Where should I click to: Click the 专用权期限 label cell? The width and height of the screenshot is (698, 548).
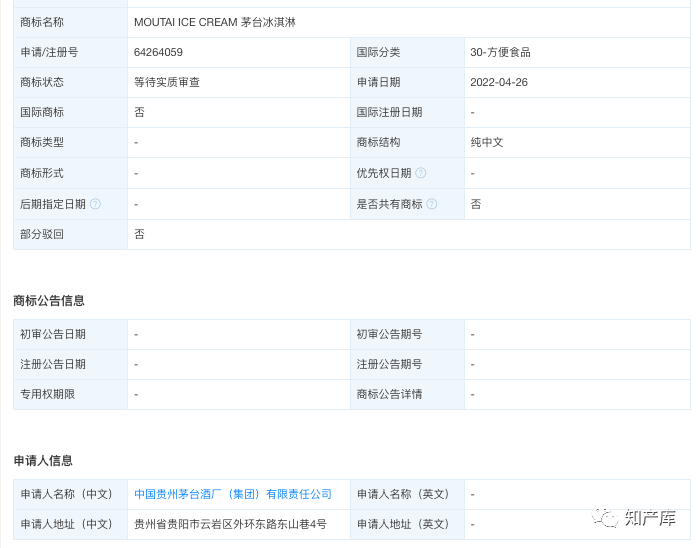click(x=48, y=394)
